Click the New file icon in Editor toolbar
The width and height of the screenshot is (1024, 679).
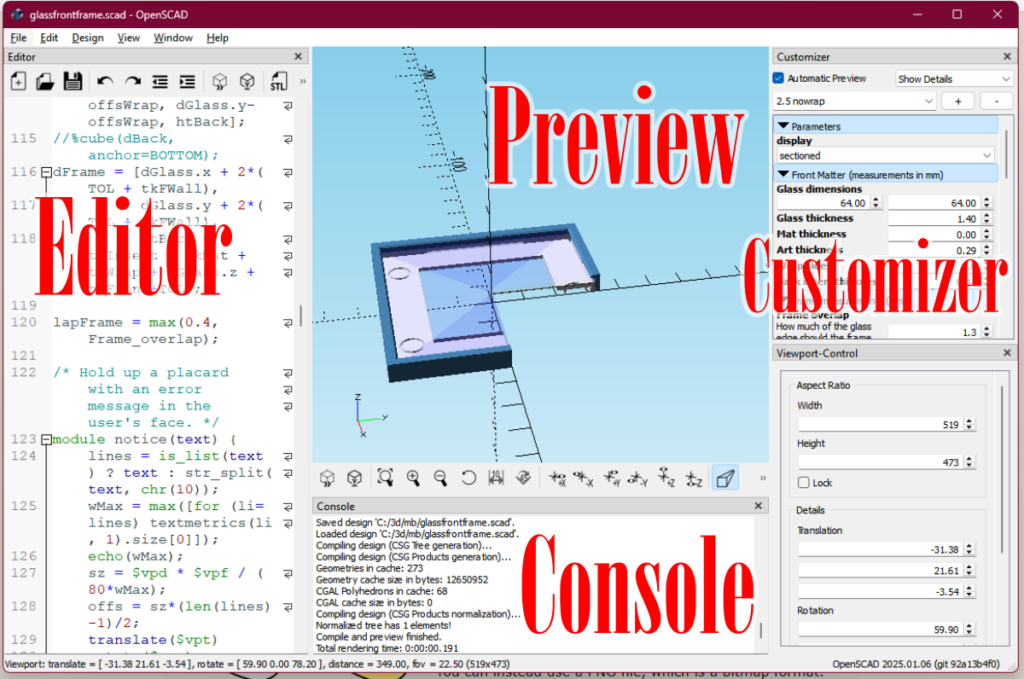pos(18,81)
